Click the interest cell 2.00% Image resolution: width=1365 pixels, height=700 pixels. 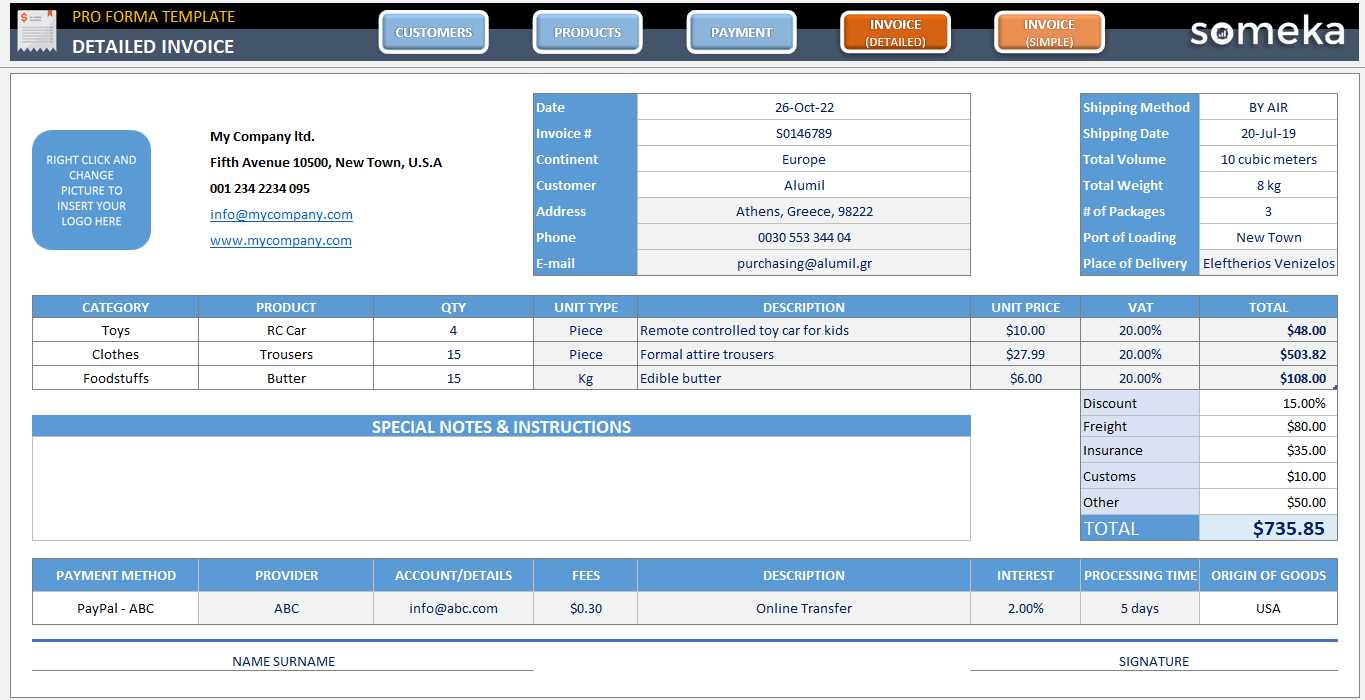point(1025,608)
